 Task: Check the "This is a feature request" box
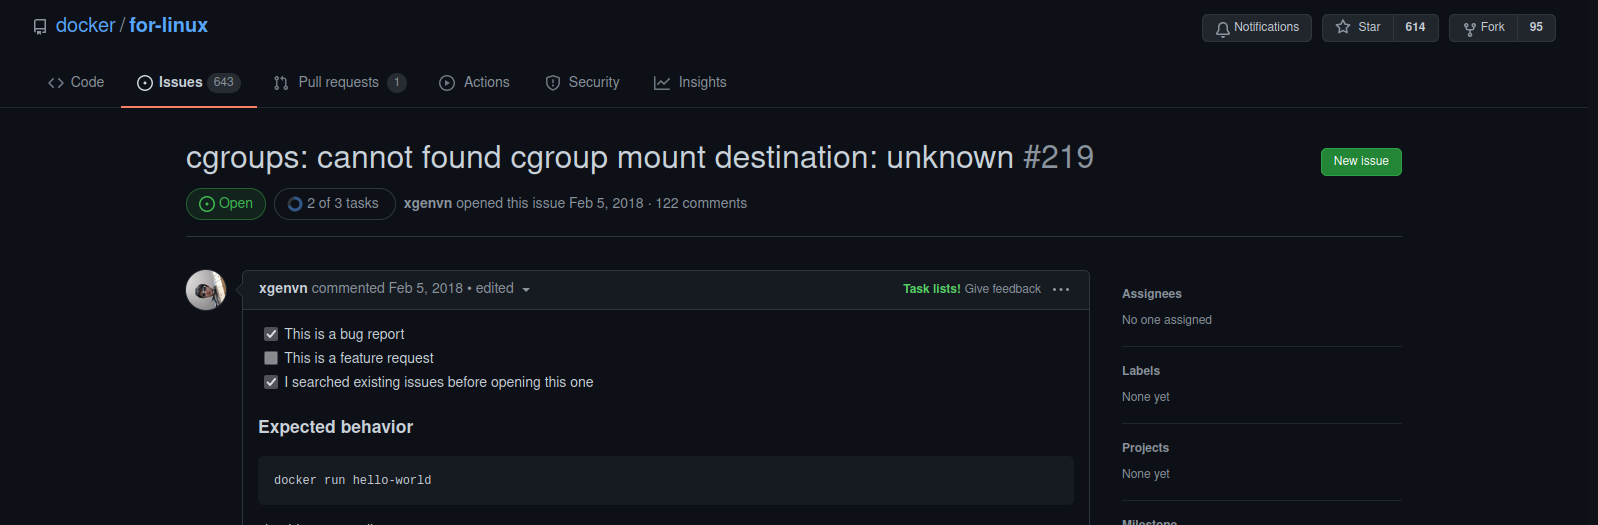tap(271, 358)
